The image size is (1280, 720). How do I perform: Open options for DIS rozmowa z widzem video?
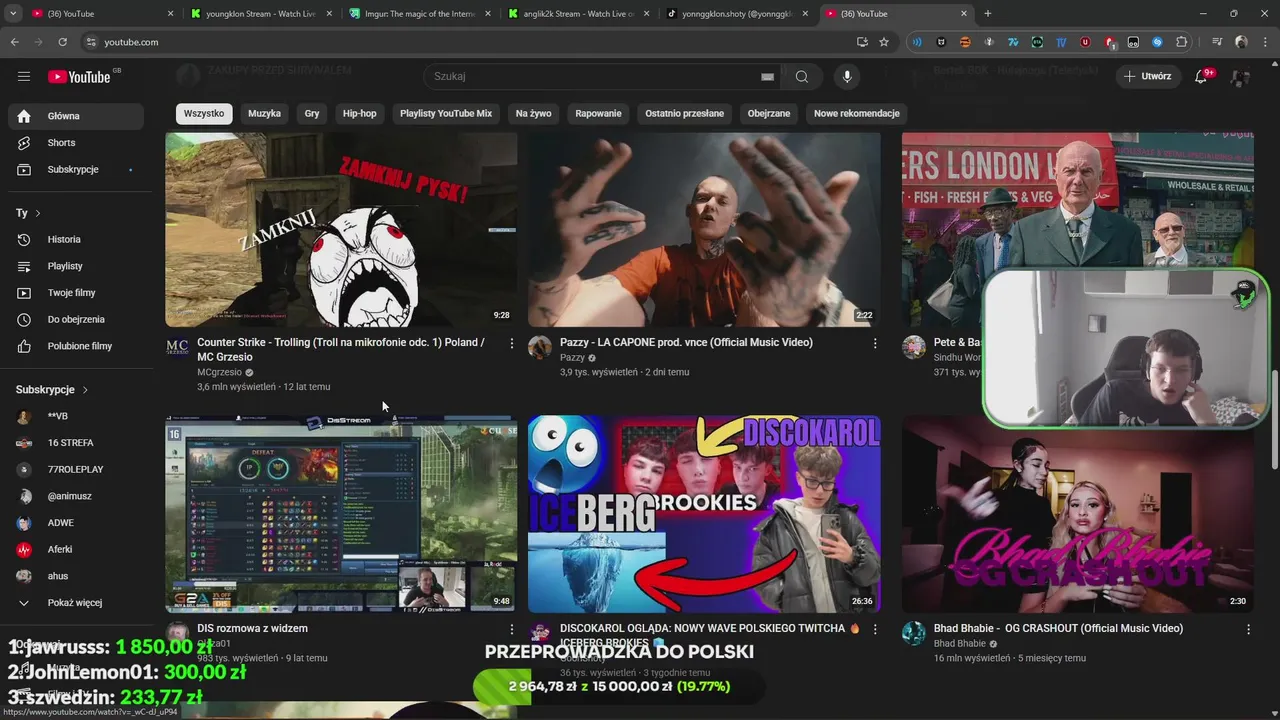coord(512,629)
